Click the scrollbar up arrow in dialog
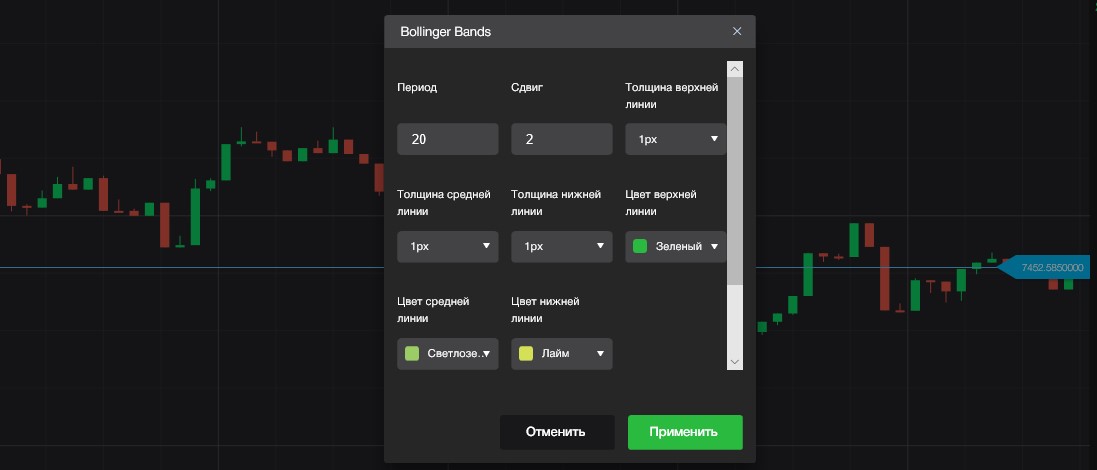Image resolution: width=1097 pixels, height=470 pixels. coord(735,69)
